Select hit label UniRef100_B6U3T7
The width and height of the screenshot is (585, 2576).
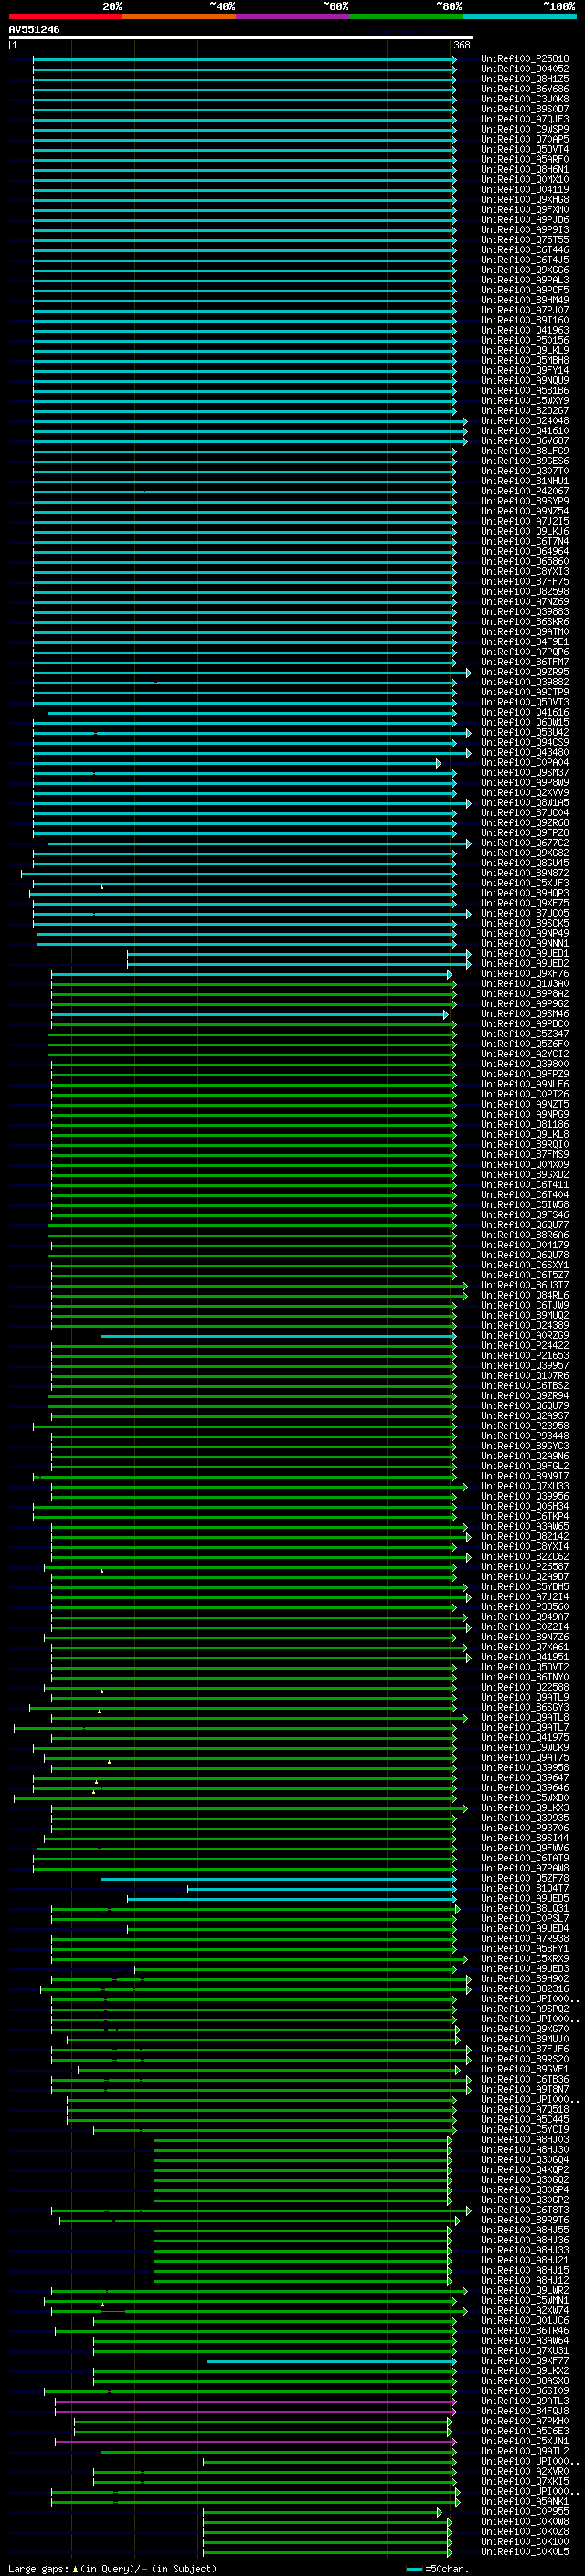tap(525, 1285)
